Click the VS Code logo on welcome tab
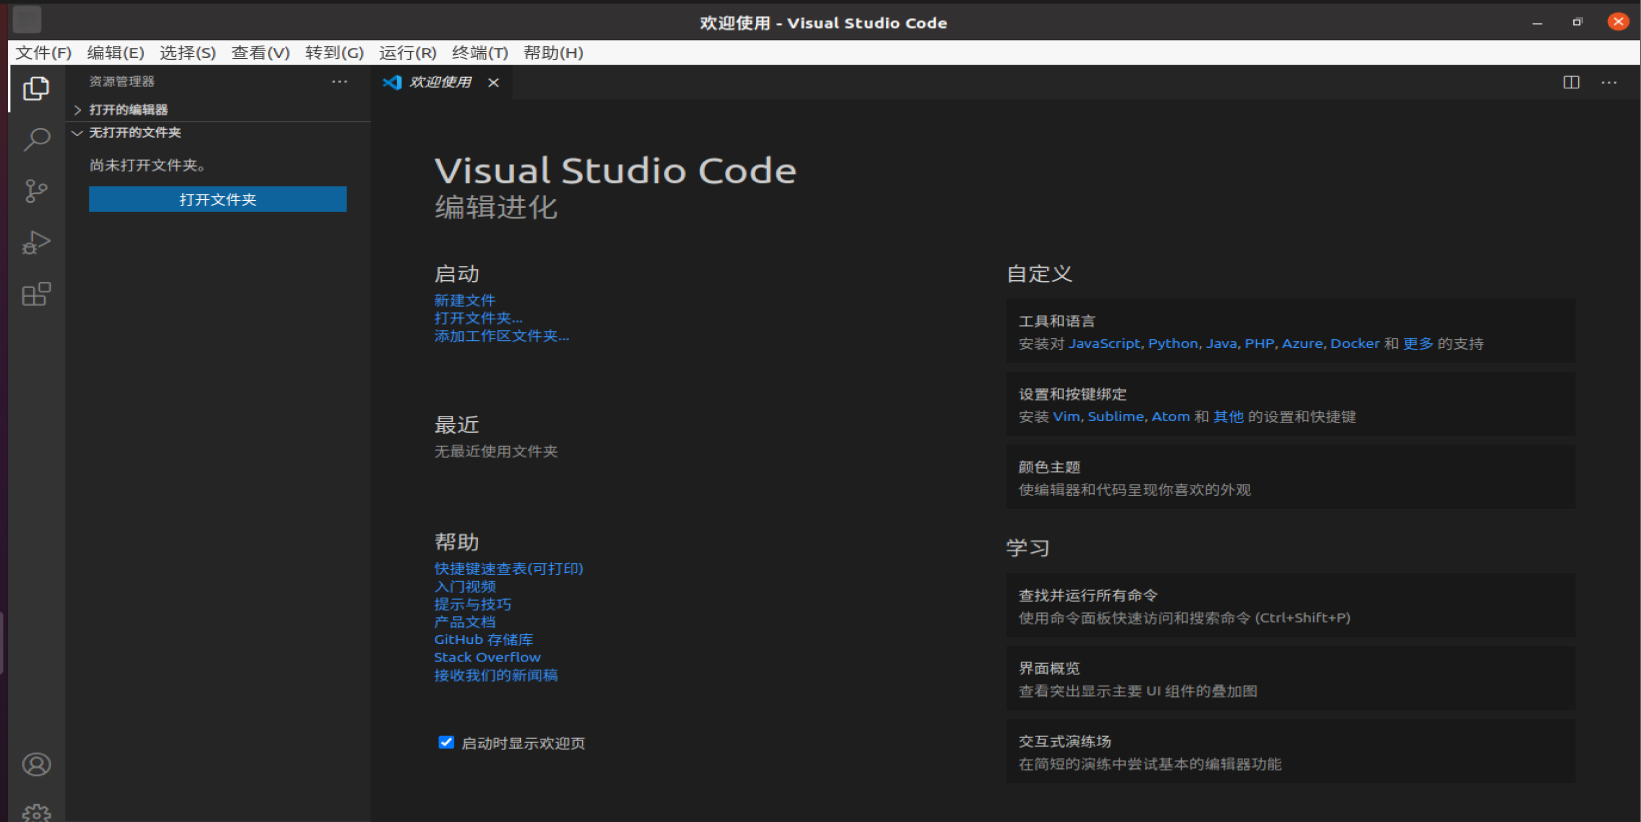This screenshot has height=822, width=1641. pos(392,82)
